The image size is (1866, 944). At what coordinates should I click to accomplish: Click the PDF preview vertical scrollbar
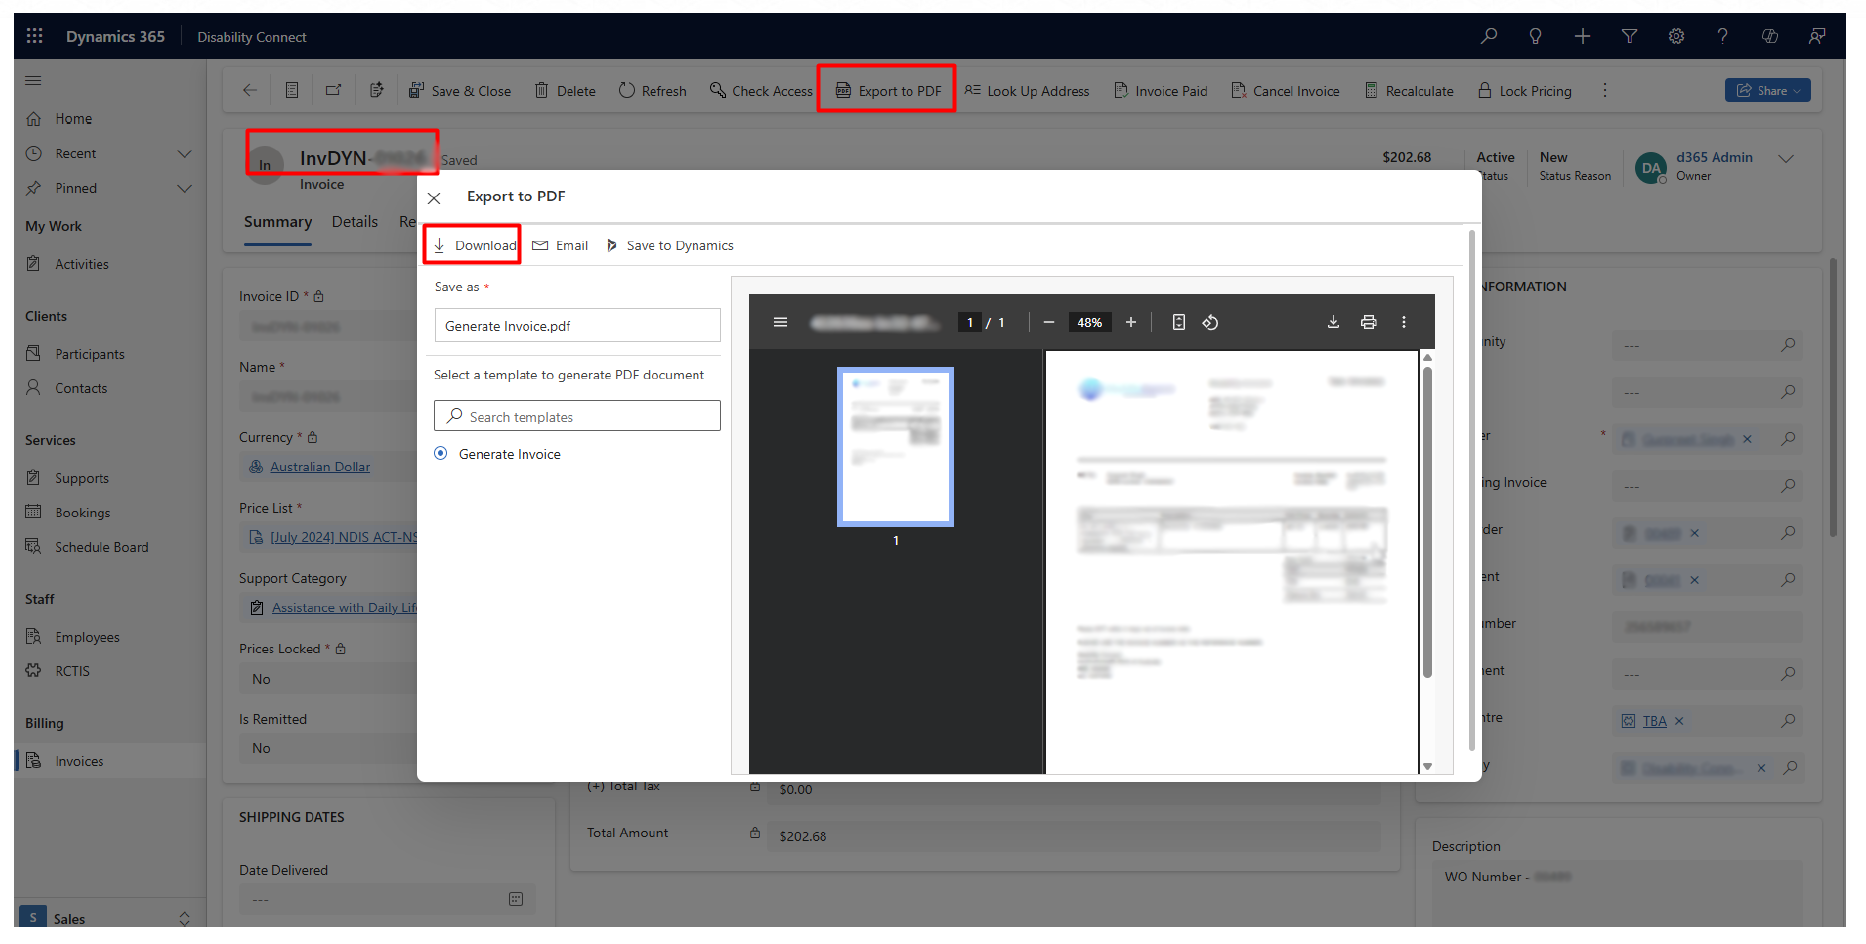click(x=1427, y=520)
